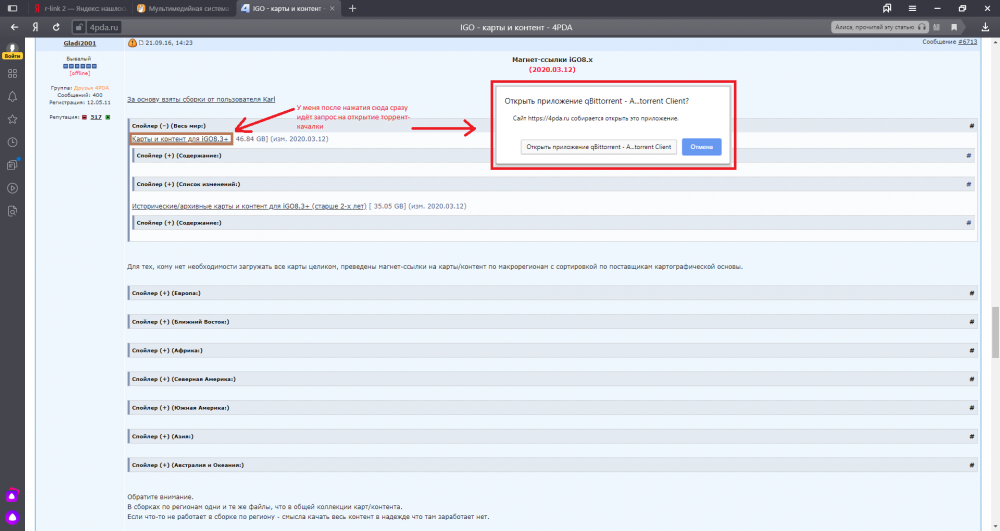Click the scrollbar up arrow
This screenshot has width=1000, height=531.
[994, 42]
